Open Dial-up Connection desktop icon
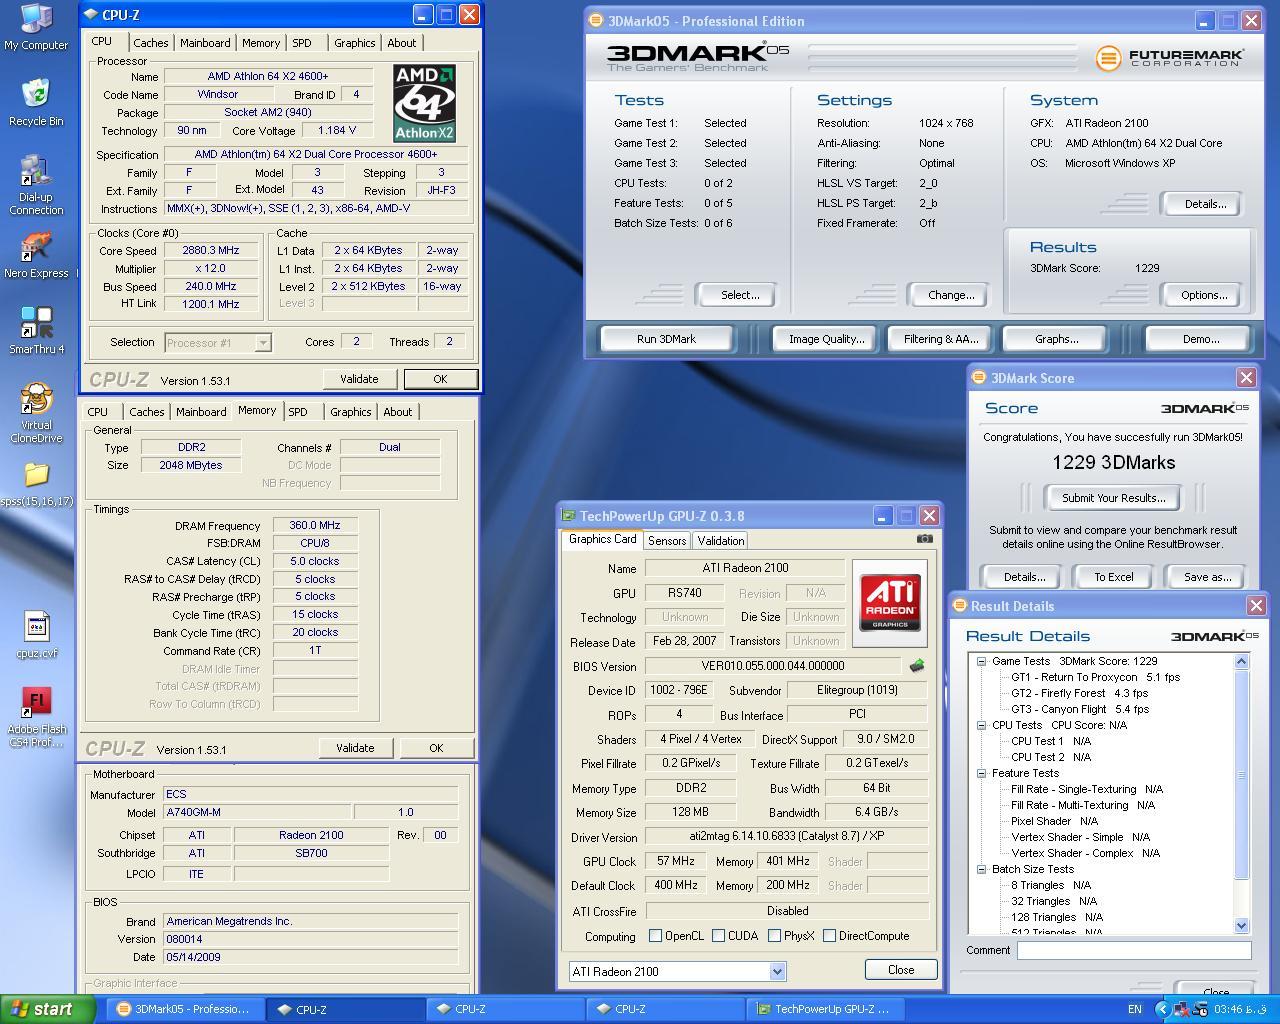This screenshot has height=1024, width=1280. tap(36, 185)
